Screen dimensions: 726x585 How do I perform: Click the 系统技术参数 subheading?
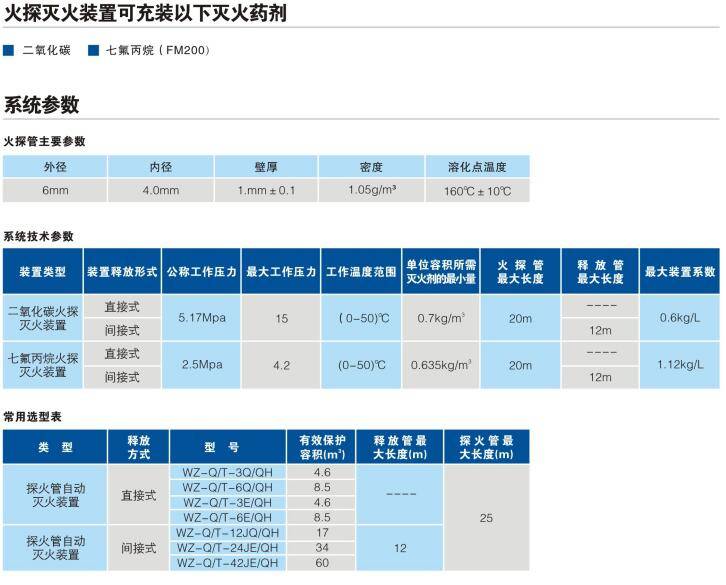tap(38, 236)
